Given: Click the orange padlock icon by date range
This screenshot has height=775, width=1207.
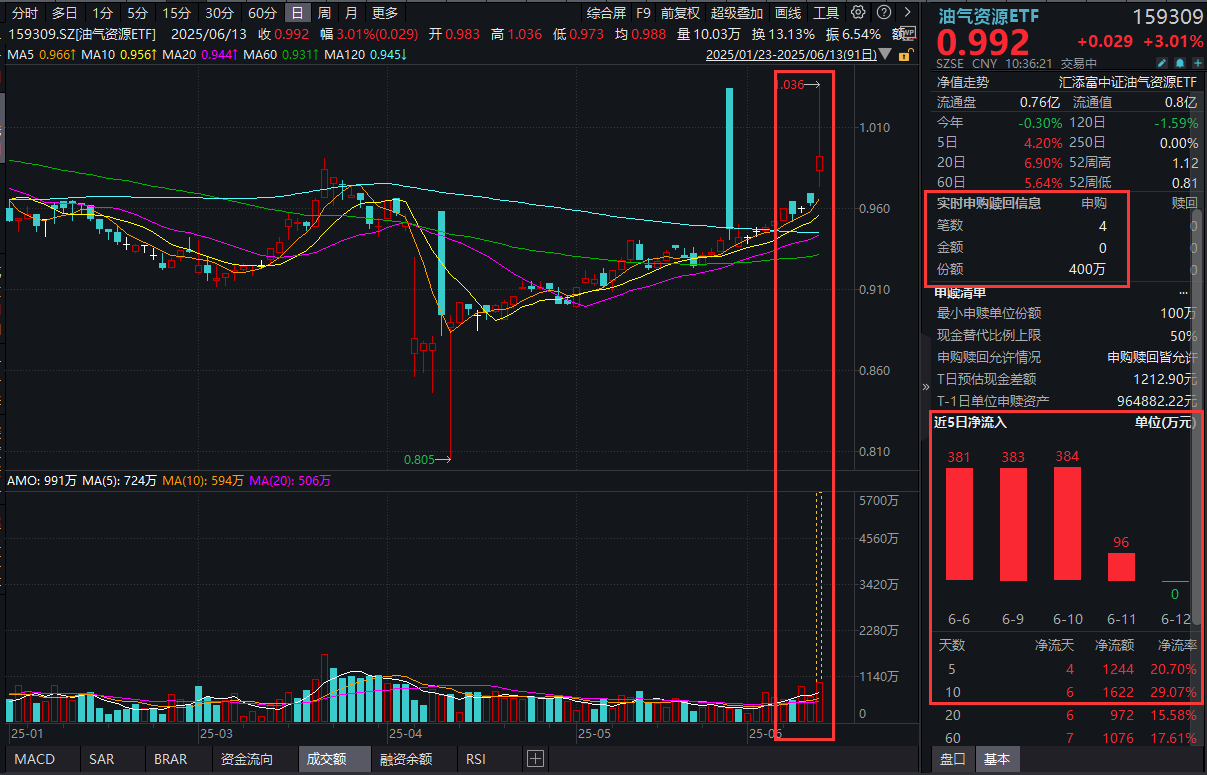Looking at the screenshot, I should [904, 54].
